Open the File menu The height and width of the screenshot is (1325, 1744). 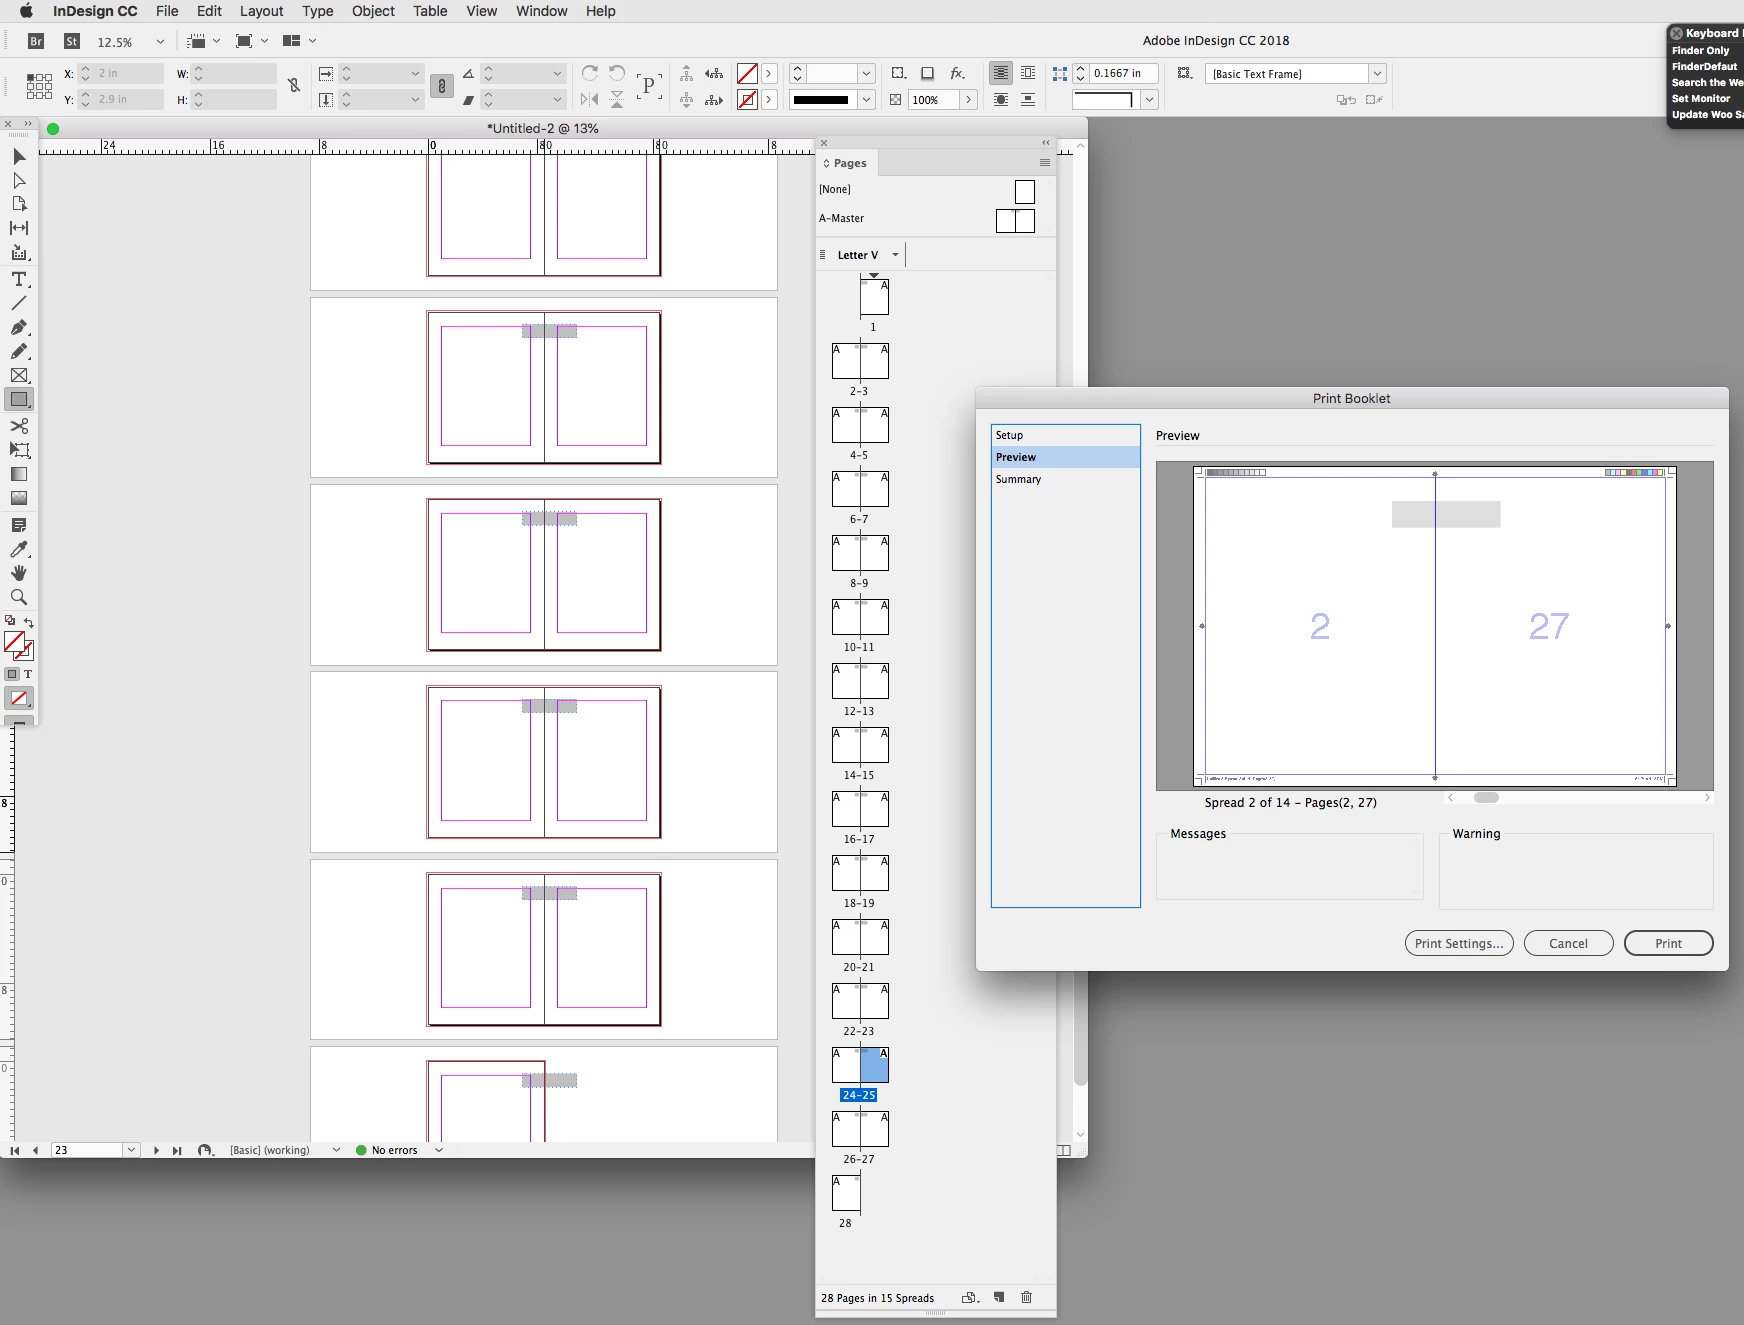point(167,11)
